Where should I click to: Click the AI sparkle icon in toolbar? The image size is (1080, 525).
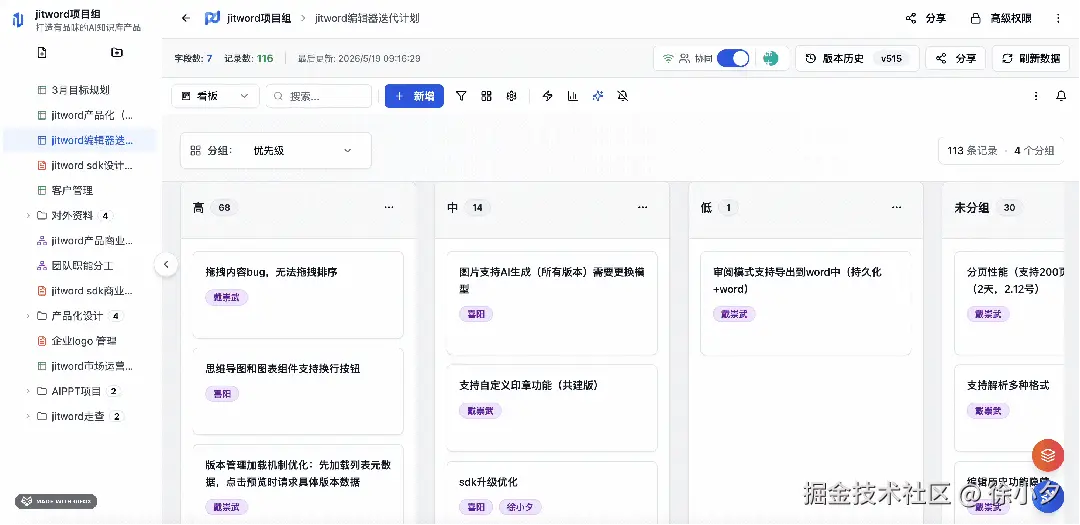598,96
